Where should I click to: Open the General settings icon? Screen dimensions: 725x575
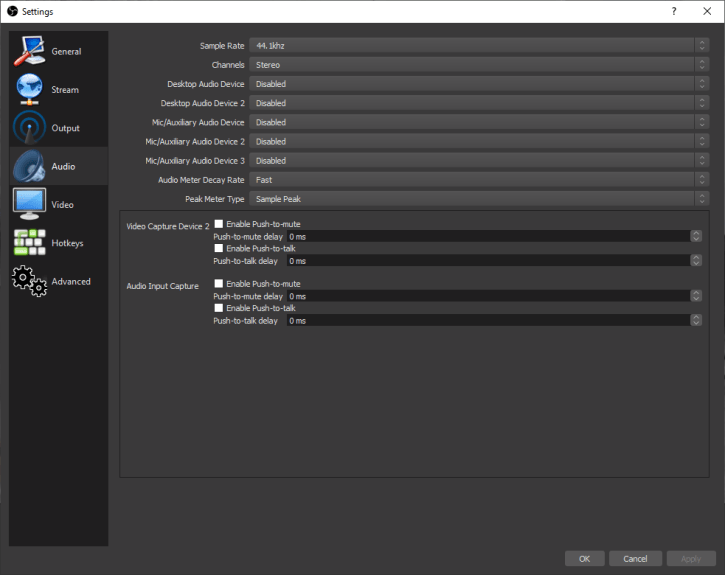point(29,52)
